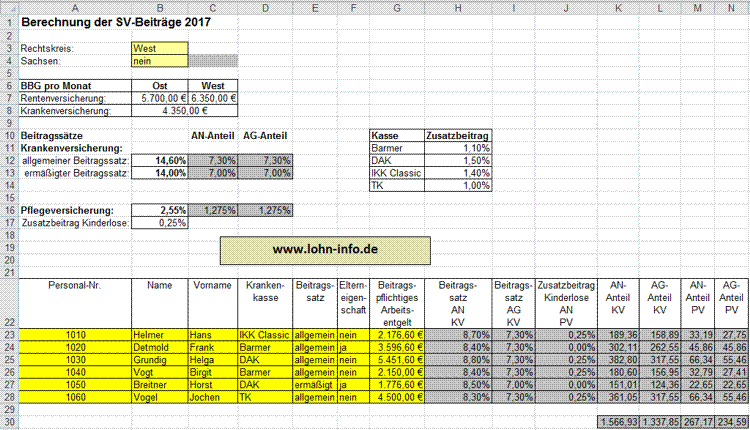The height and width of the screenshot is (430, 750).
Task: Select row header 30
Action: coord(10,422)
